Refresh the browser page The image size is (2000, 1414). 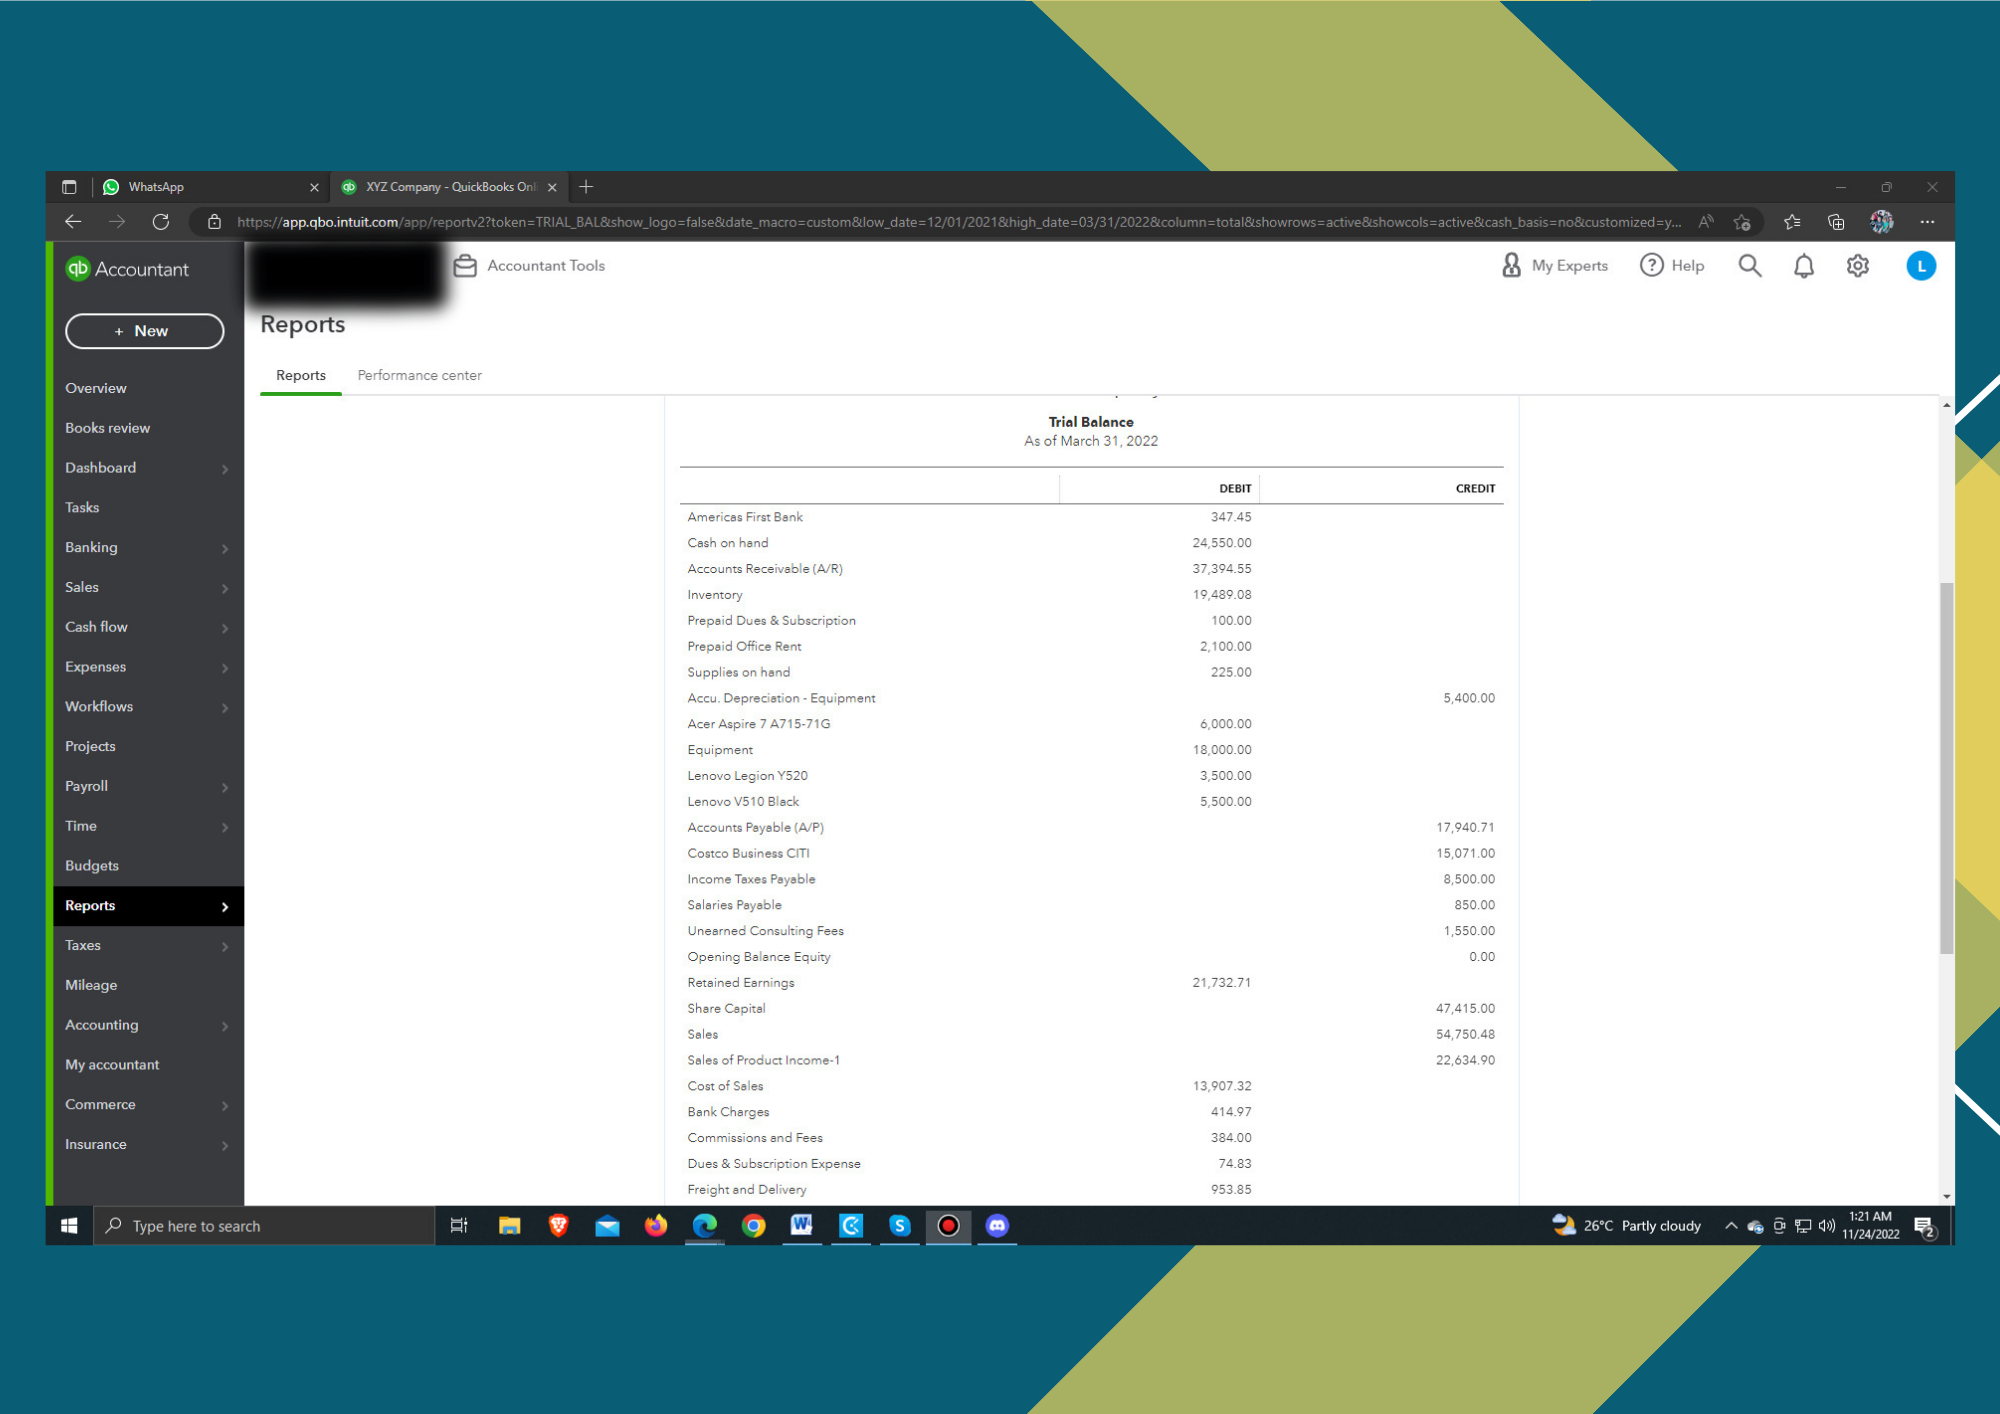tap(161, 222)
